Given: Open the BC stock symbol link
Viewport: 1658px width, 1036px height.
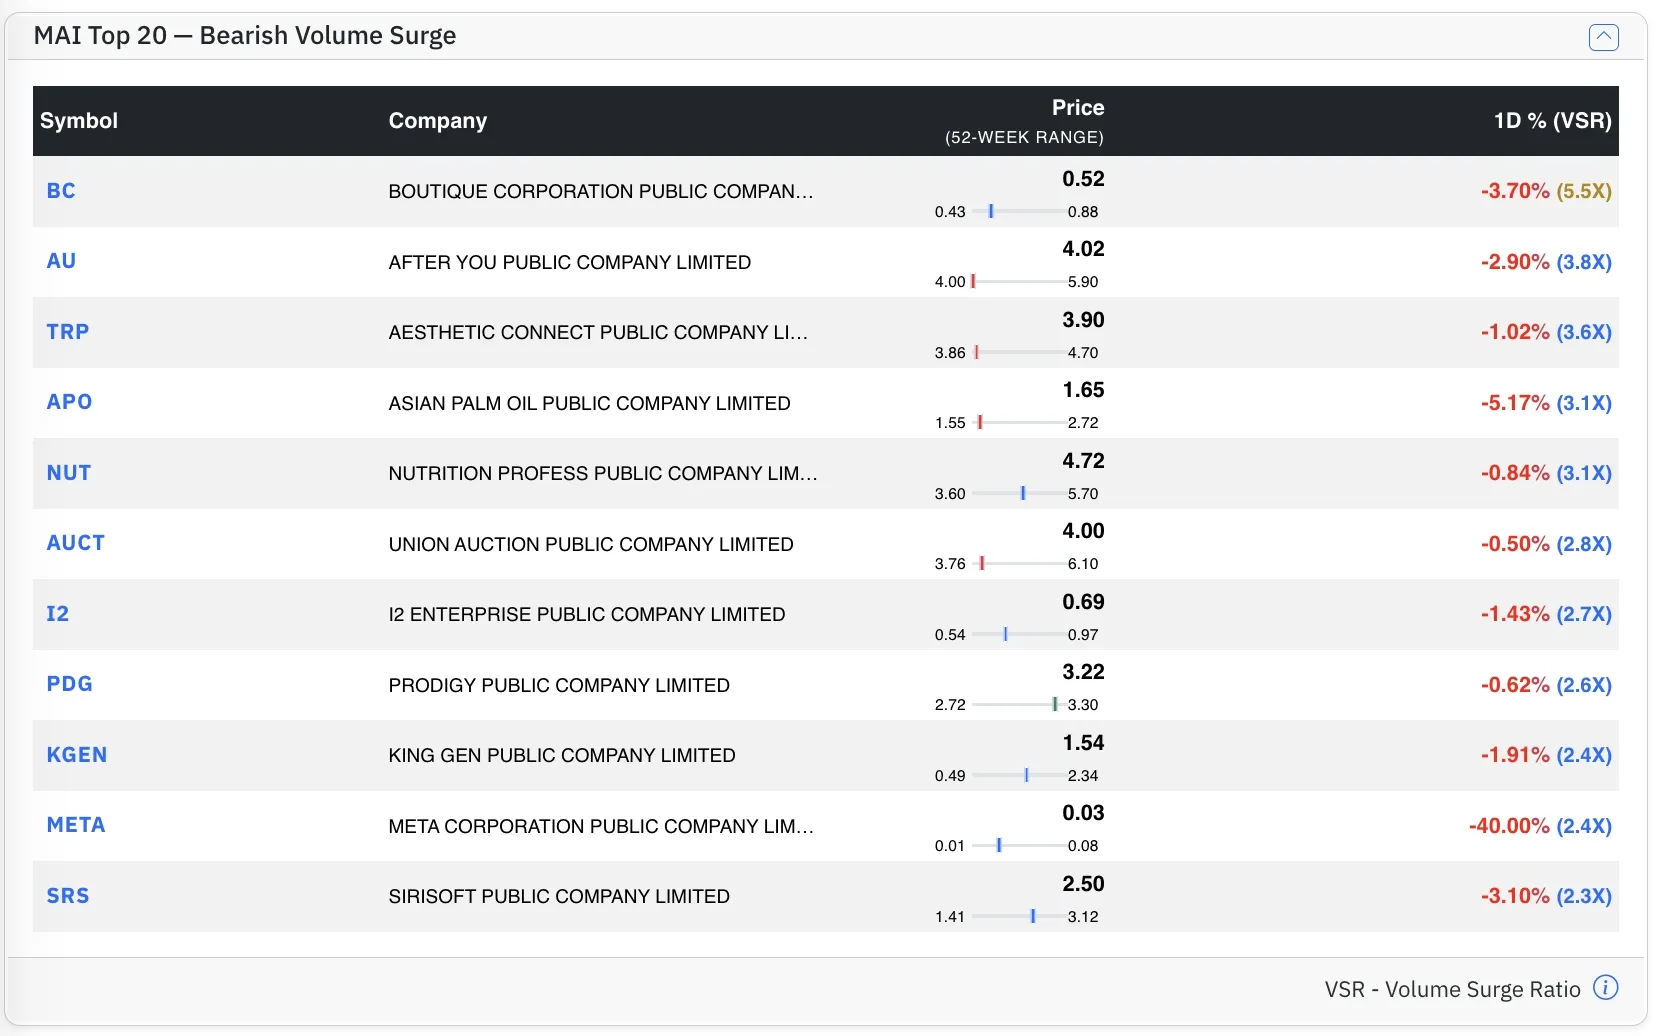Looking at the screenshot, I should pos(61,191).
